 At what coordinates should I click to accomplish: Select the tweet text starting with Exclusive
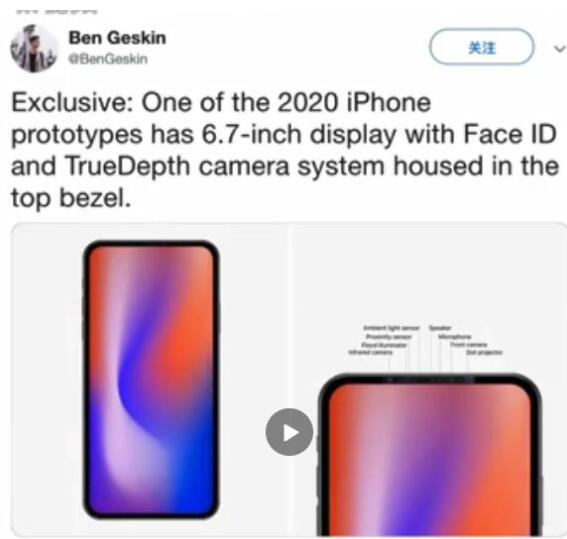point(284,150)
